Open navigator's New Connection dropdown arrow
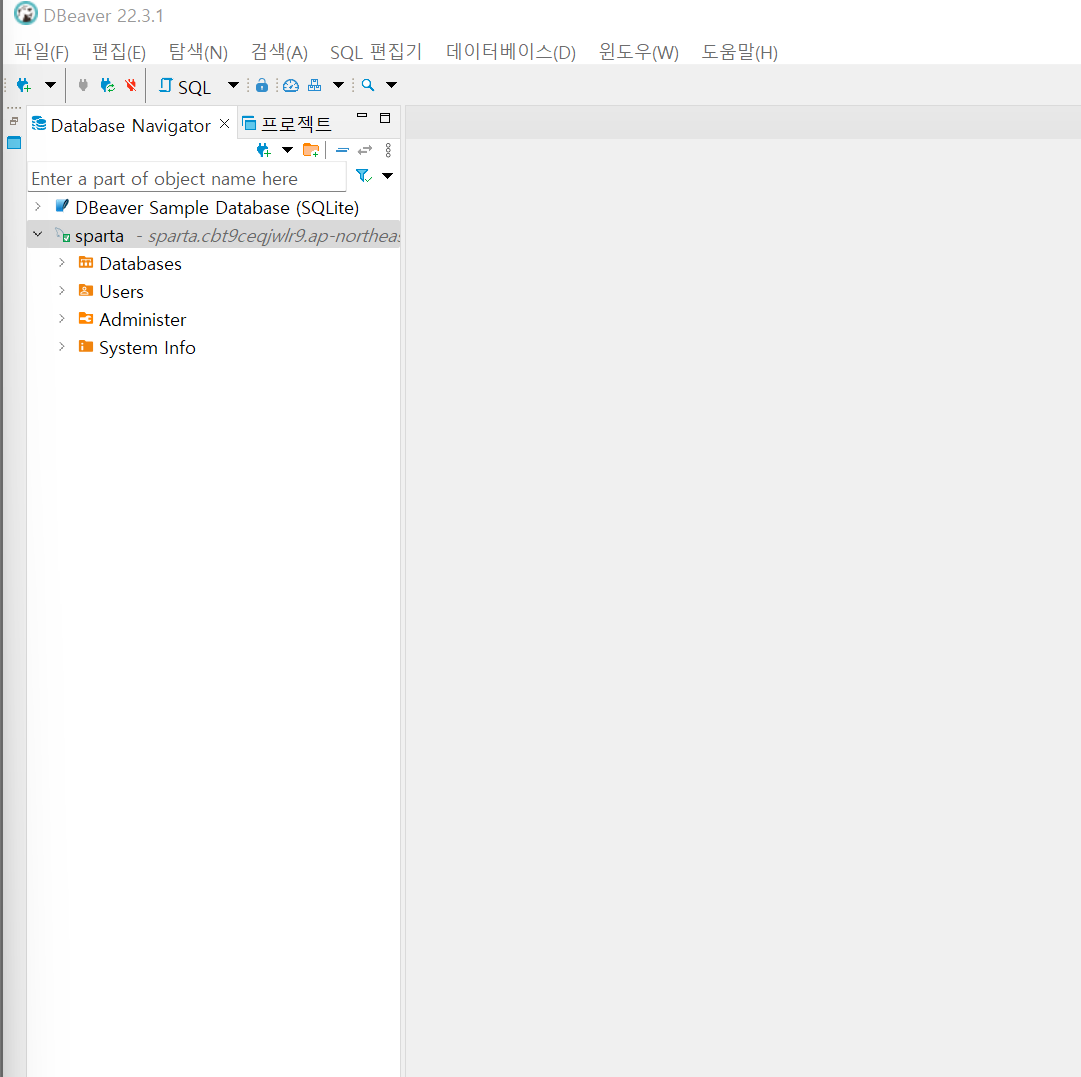 pyautogui.click(x=287, y=150)
